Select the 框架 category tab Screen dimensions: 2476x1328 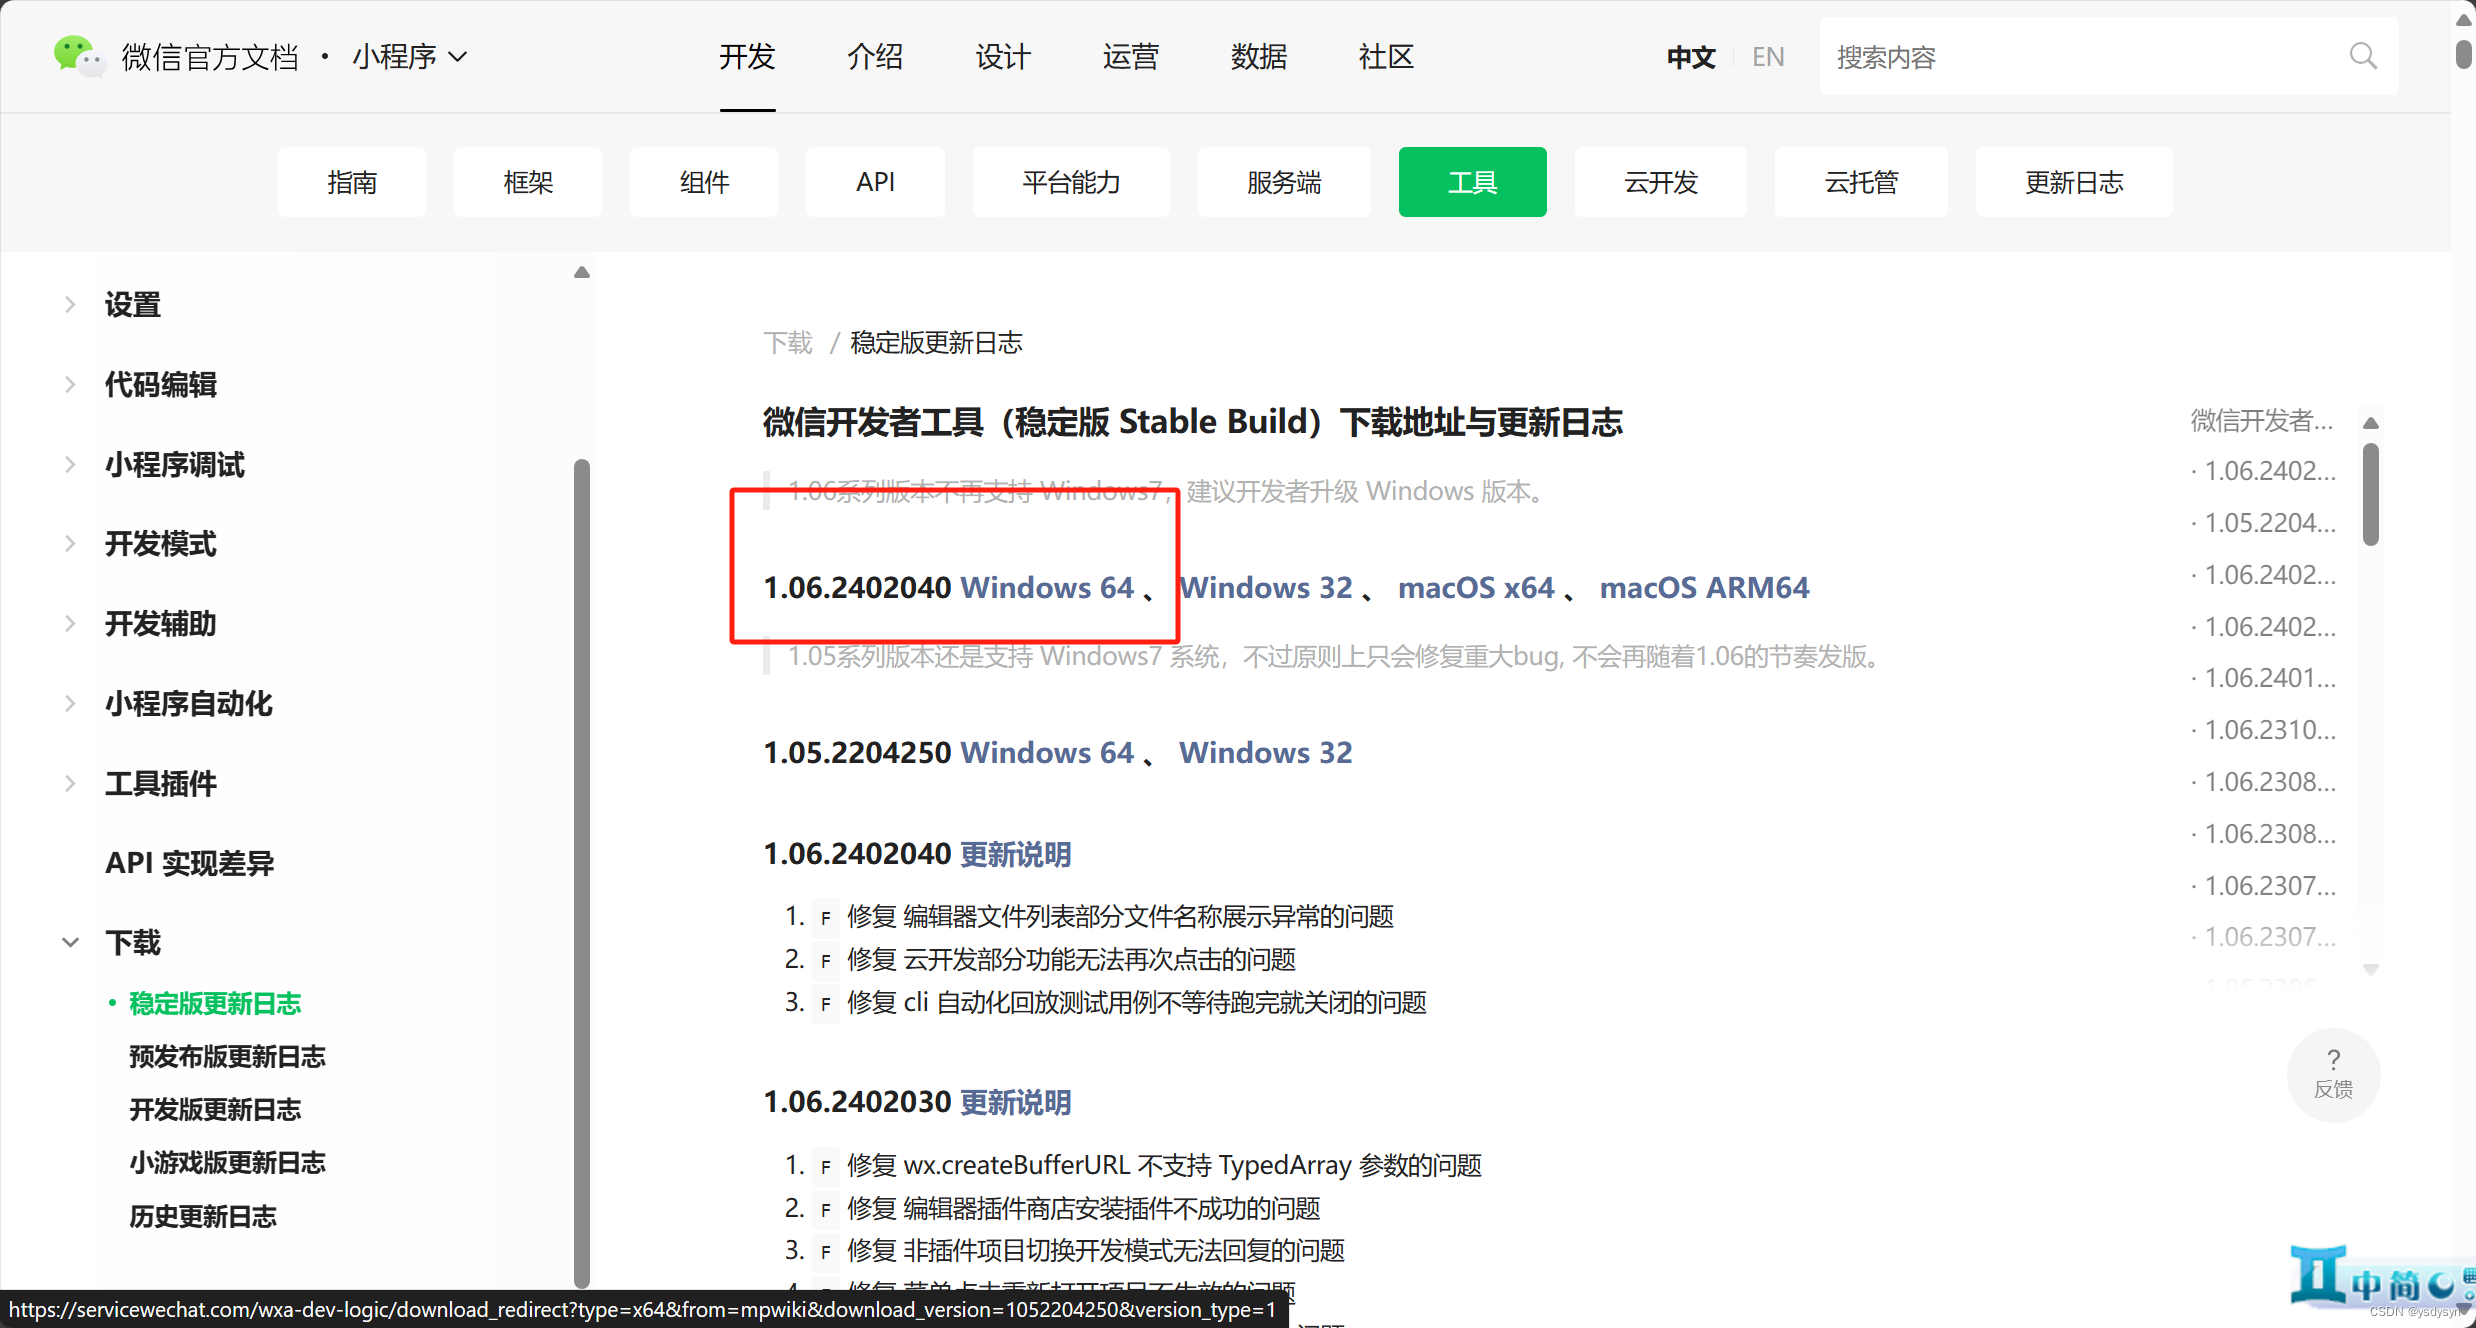pyautogui.click(x=528, y=182)
